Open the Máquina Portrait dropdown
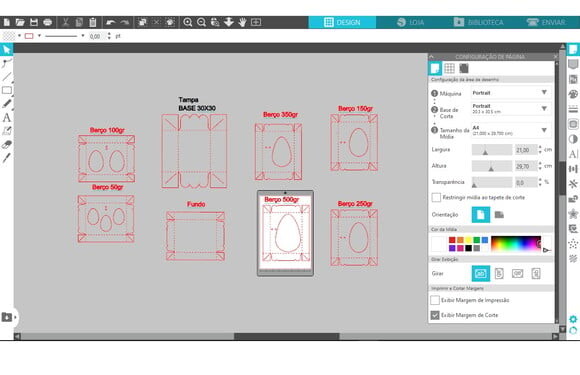Screen dimensions: 580x375 511,92
